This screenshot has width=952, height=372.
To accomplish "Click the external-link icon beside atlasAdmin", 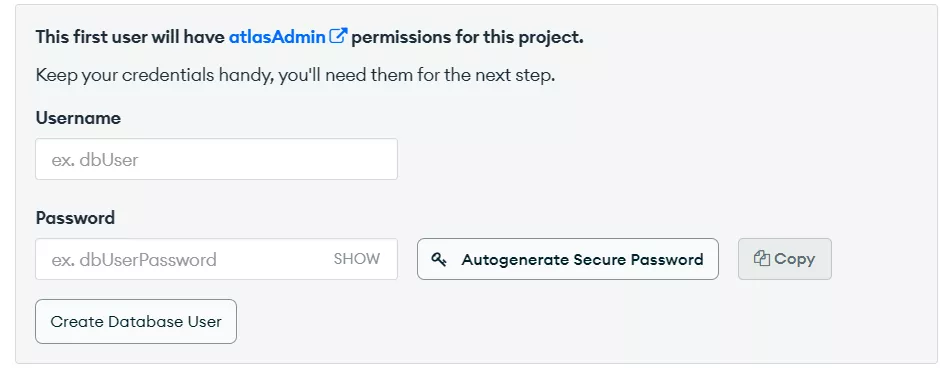I will (338, 36).
